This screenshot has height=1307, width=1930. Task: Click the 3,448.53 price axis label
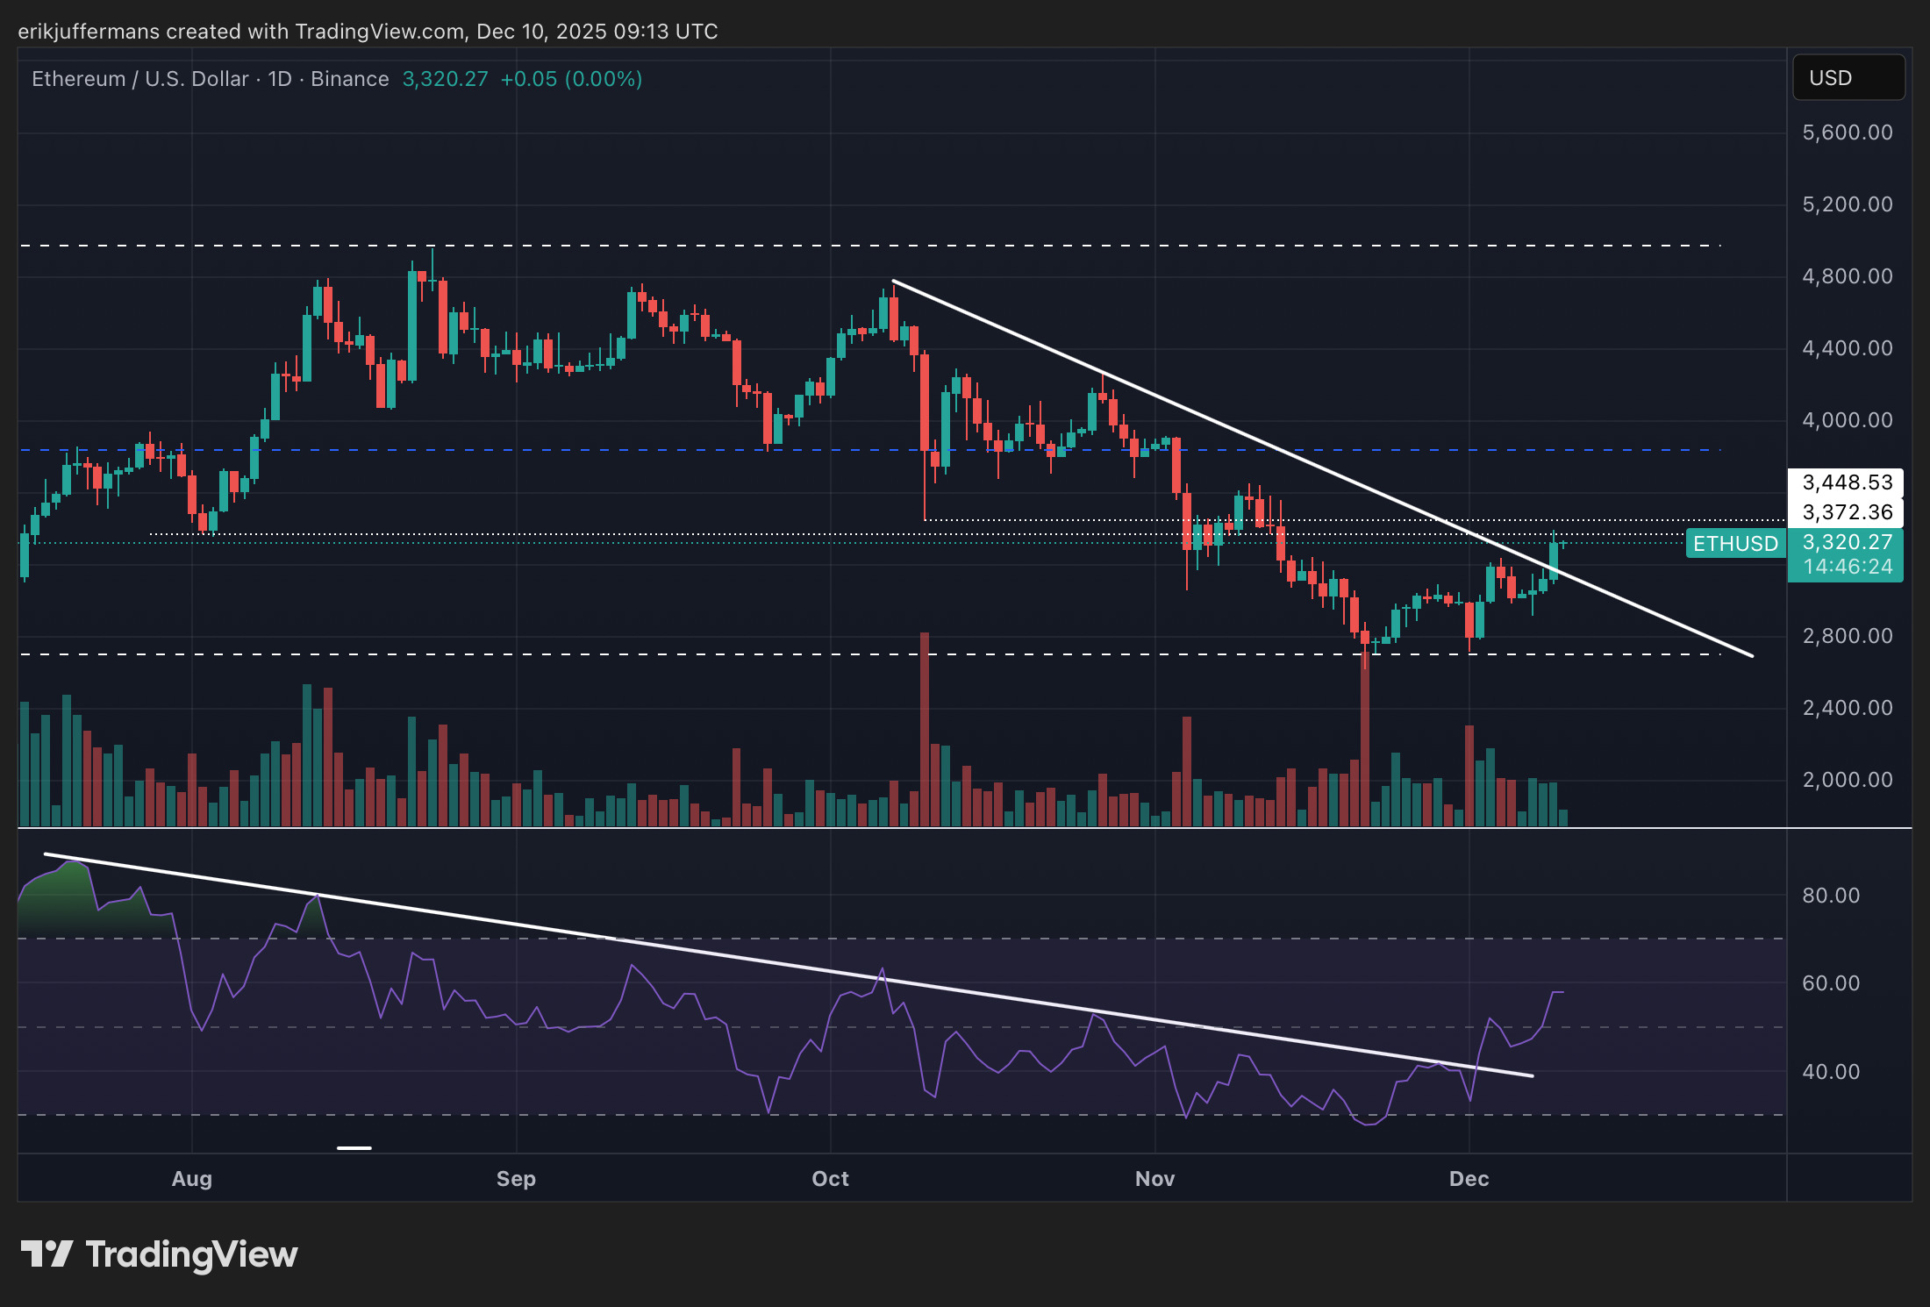1846,482
